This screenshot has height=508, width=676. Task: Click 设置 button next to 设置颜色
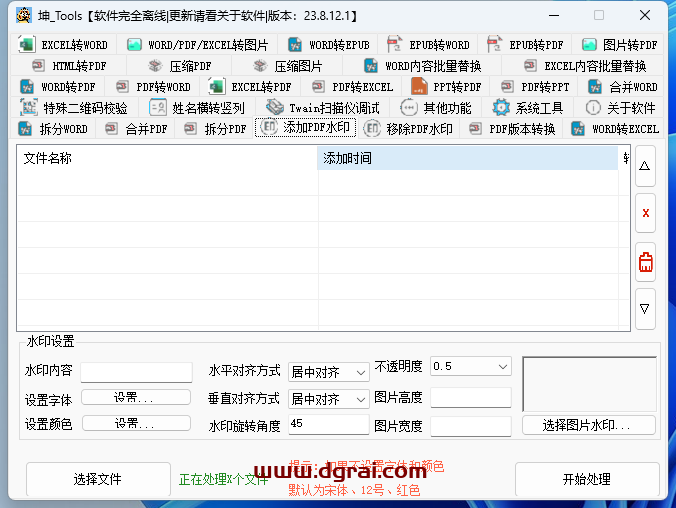coord(136,423)
